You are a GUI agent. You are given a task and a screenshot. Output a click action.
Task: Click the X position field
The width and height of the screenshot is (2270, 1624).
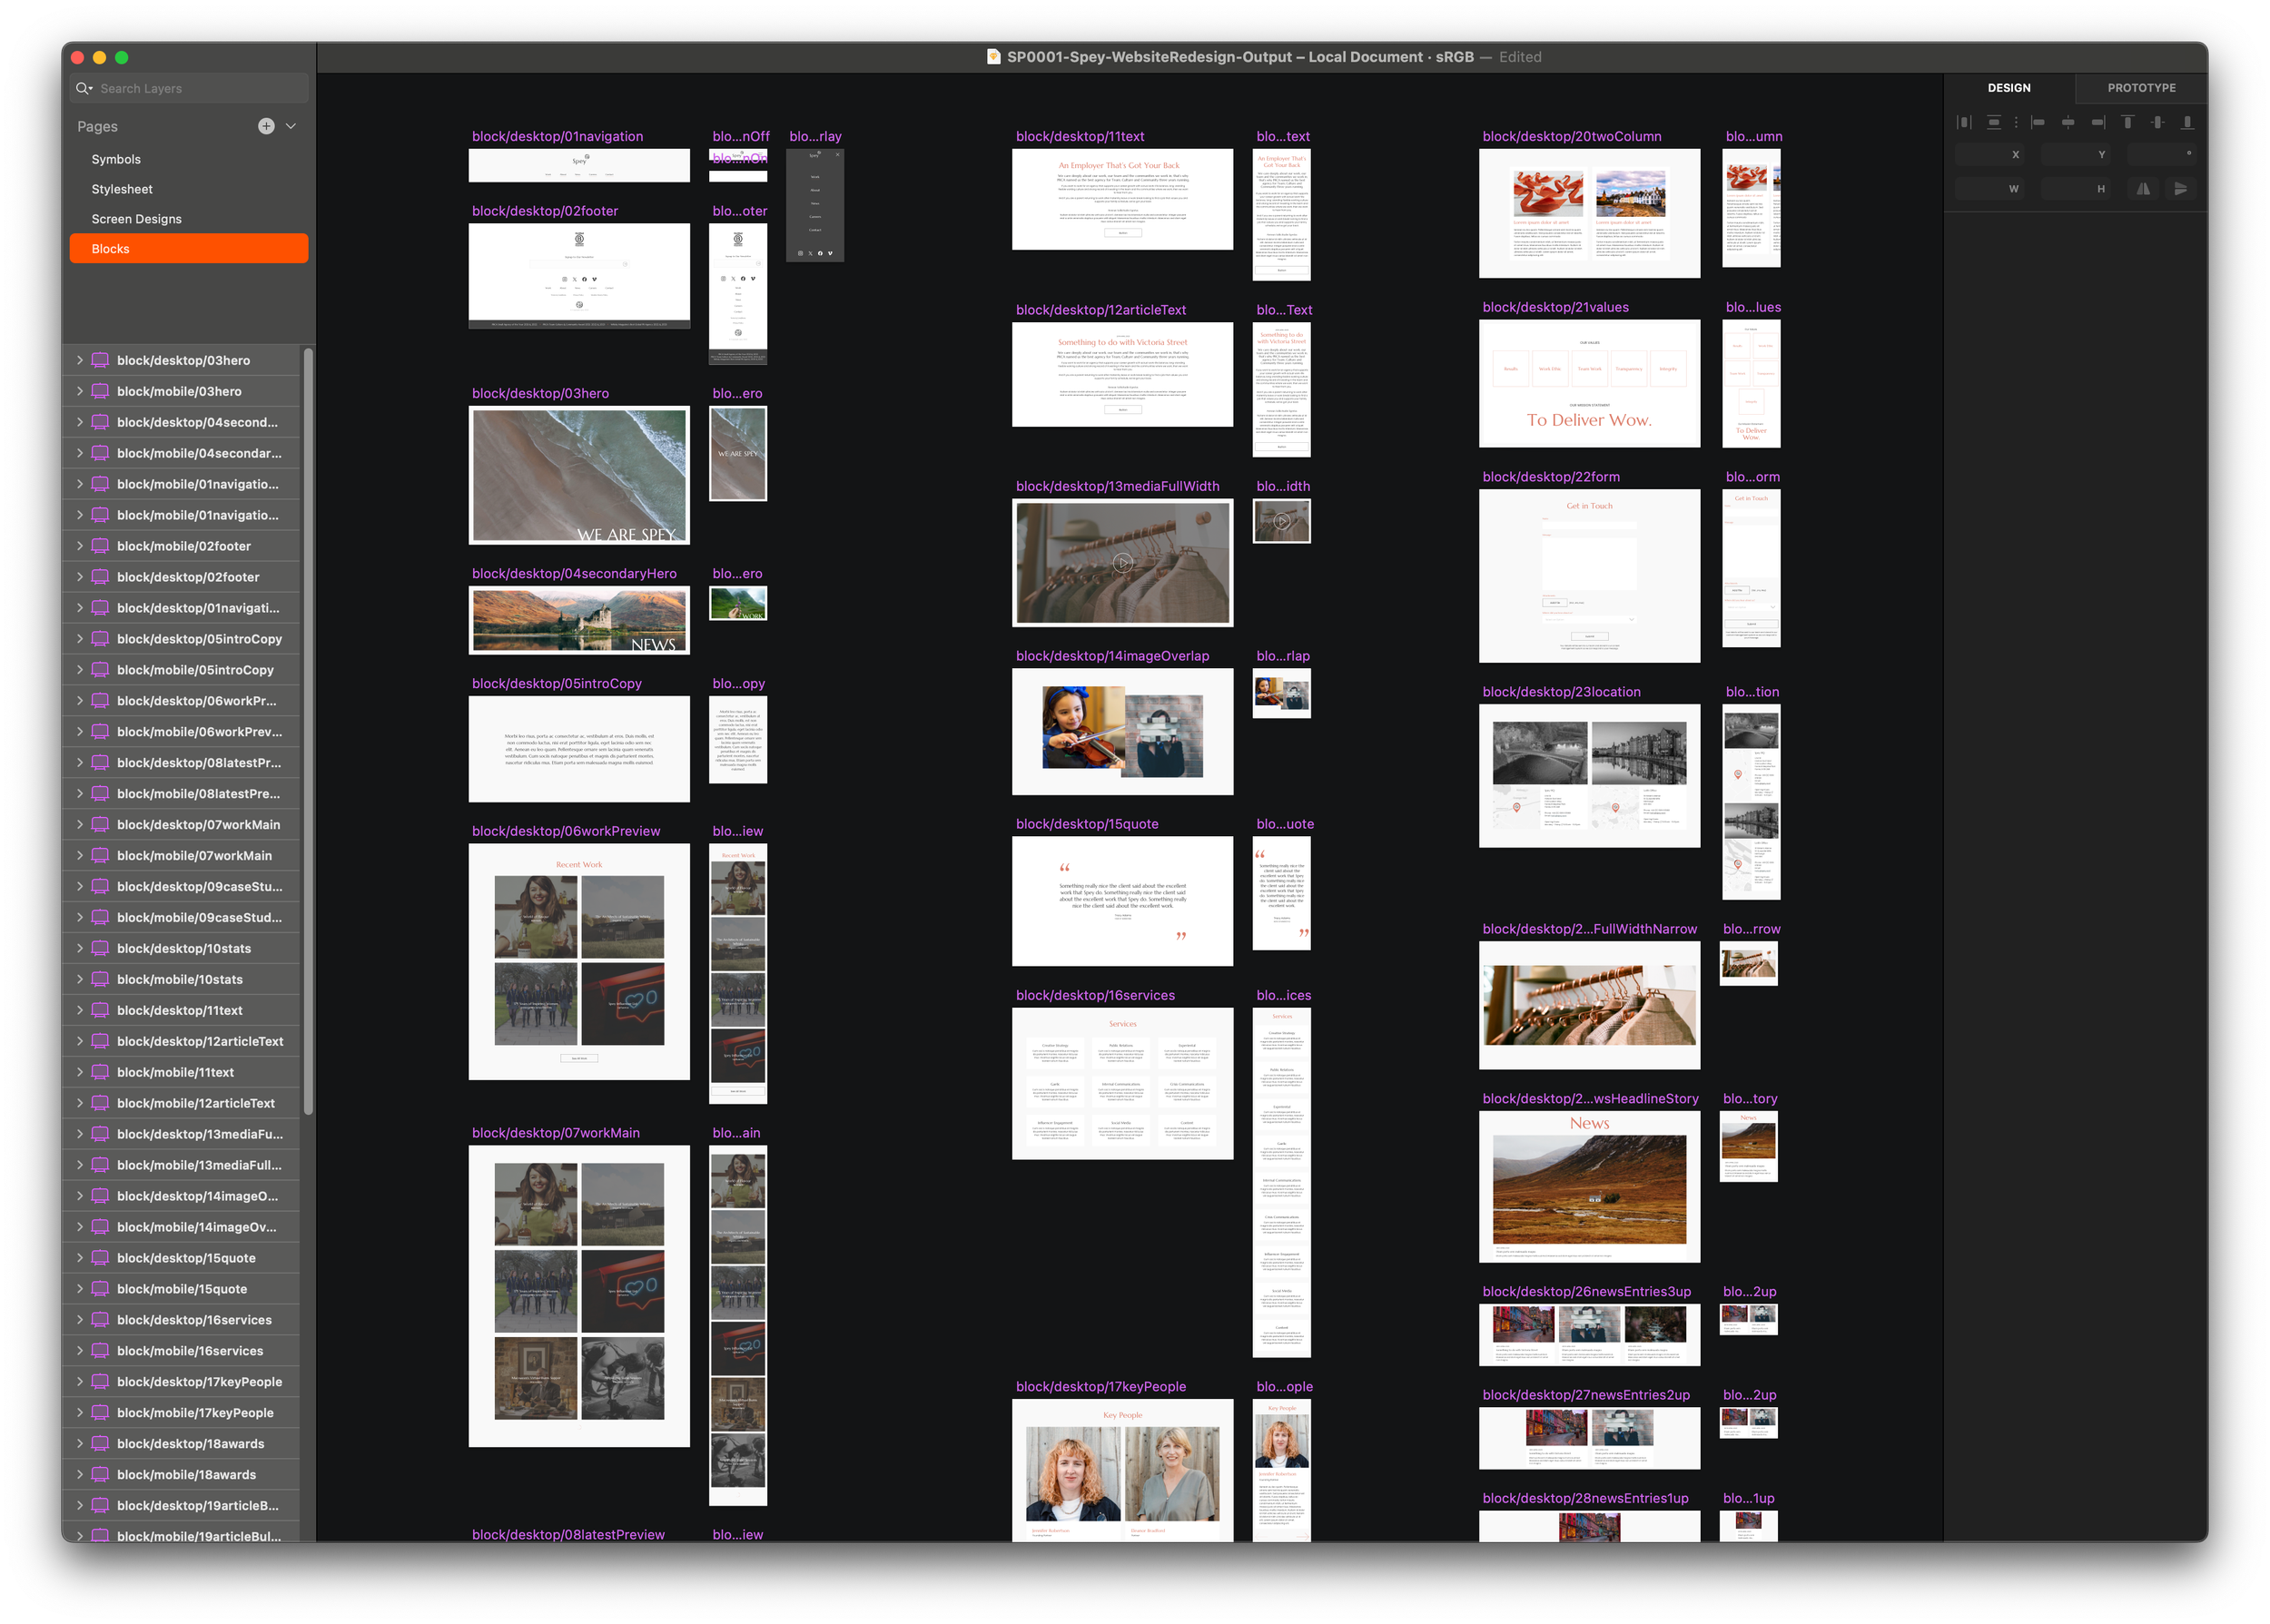pyautogui.click(x=1990, y=154)
